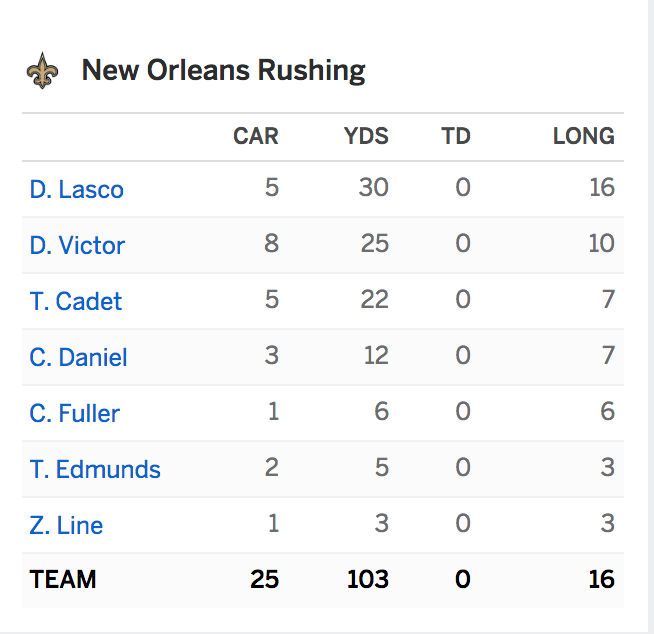This screenshot has width=654, height=634.
Task: Open T. Cadet player page
Action: point(75,301)
